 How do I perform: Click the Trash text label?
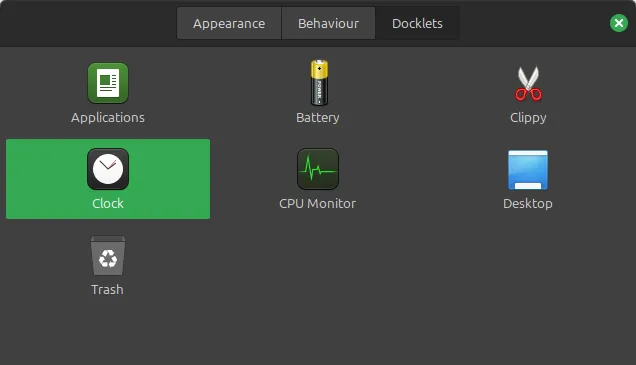coord(107,290)
